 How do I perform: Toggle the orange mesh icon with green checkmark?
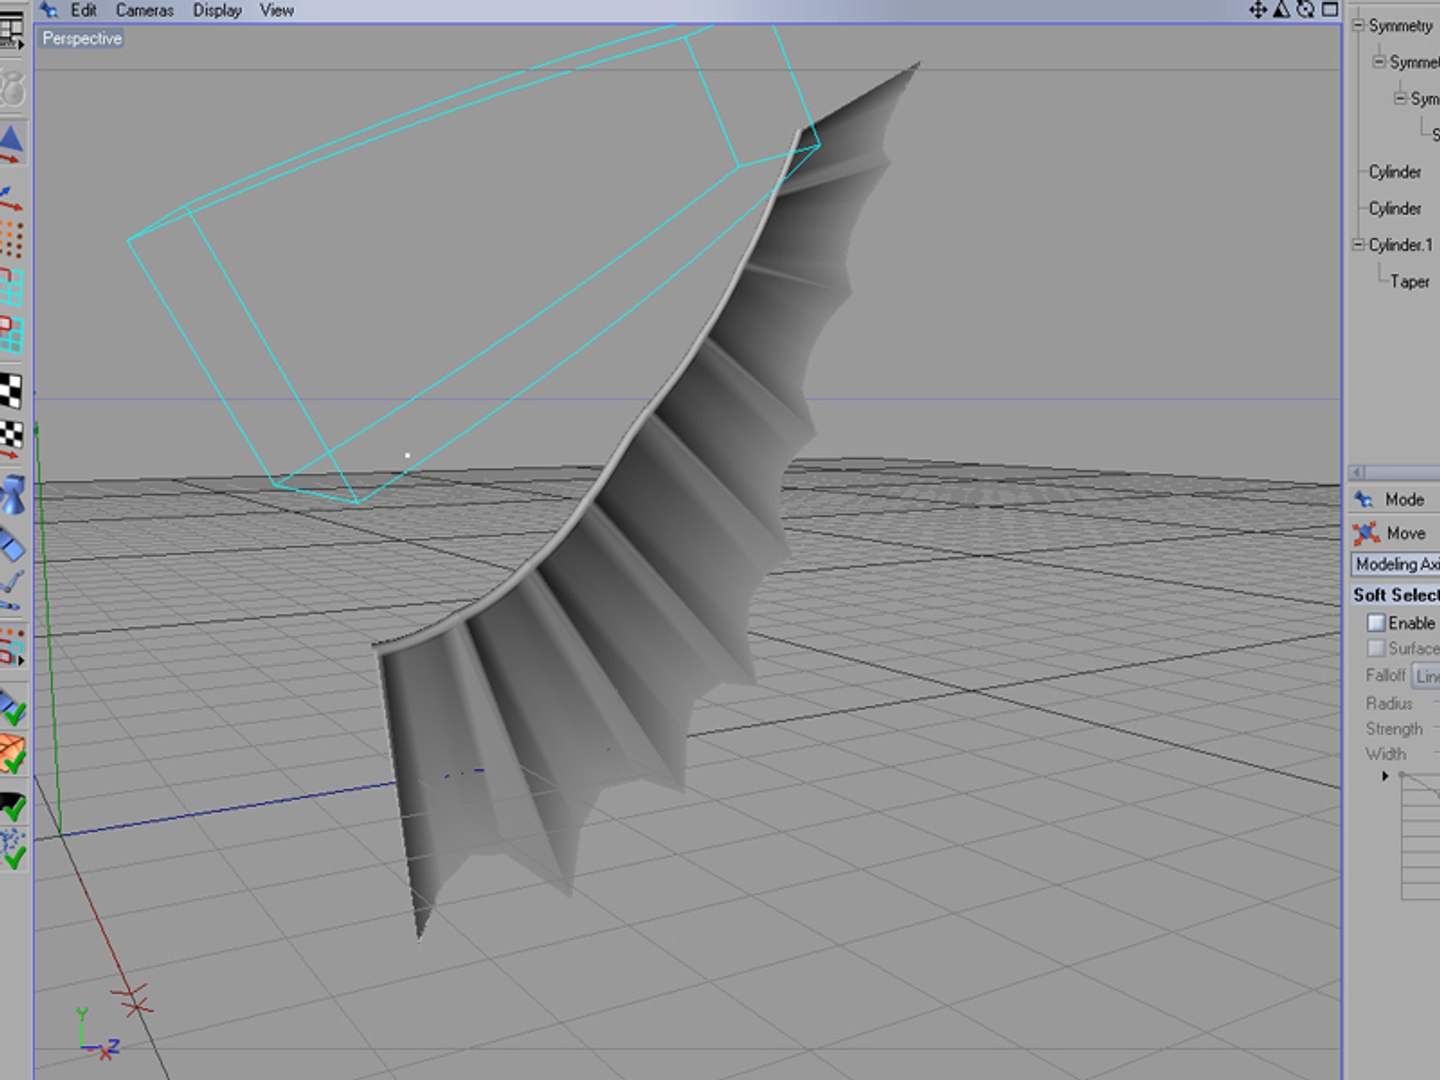[11, 753]
